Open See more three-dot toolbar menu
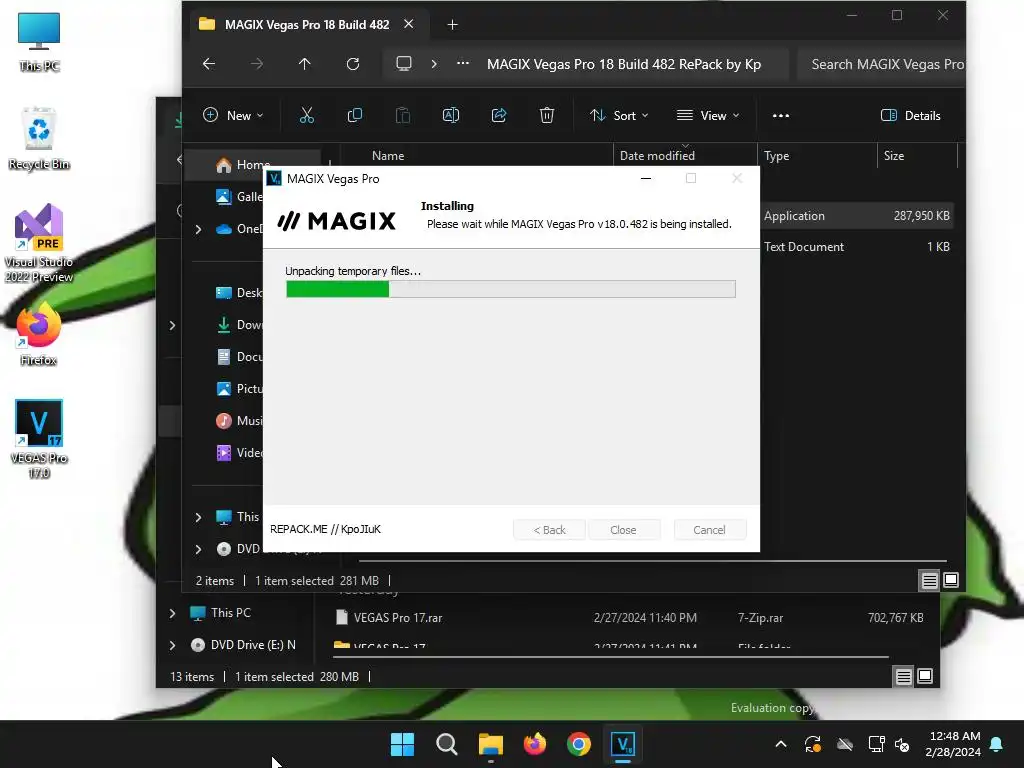Image resolution: width=1024 pixels, height=768 pixels. [x=780, y=116]
